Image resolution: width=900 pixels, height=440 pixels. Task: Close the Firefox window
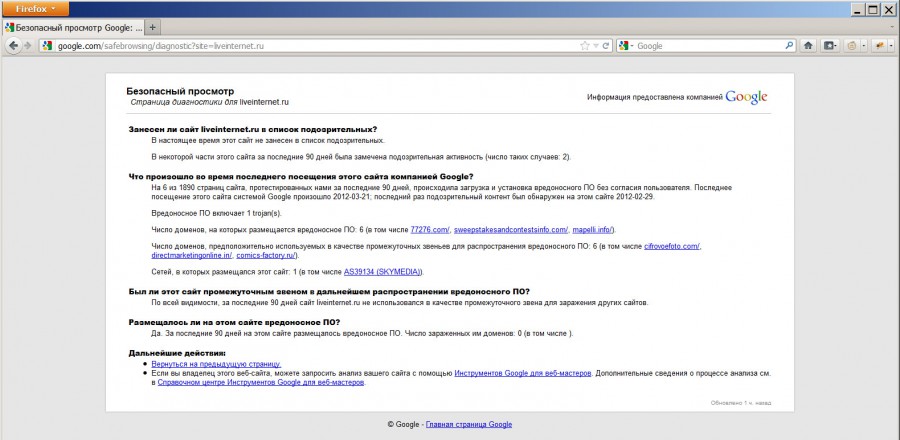coord(889,9)
